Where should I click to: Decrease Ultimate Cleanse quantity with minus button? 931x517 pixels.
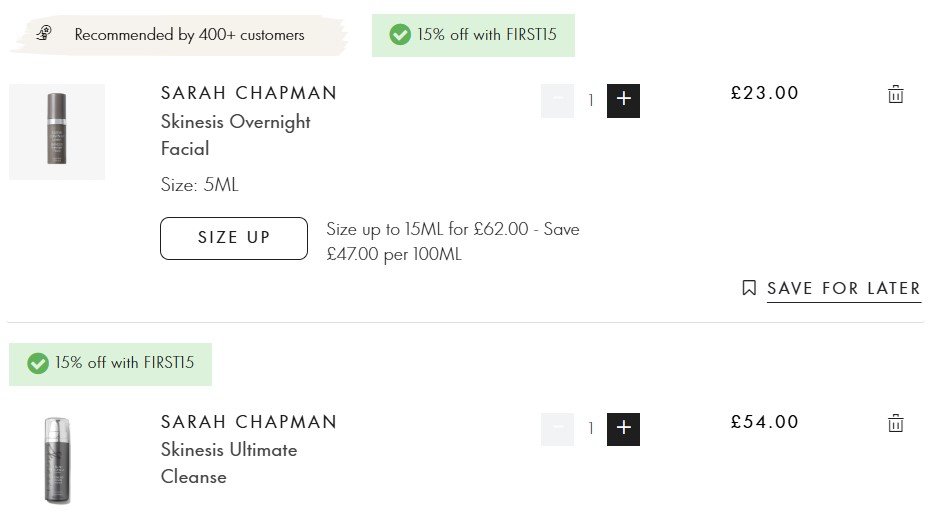557,429
